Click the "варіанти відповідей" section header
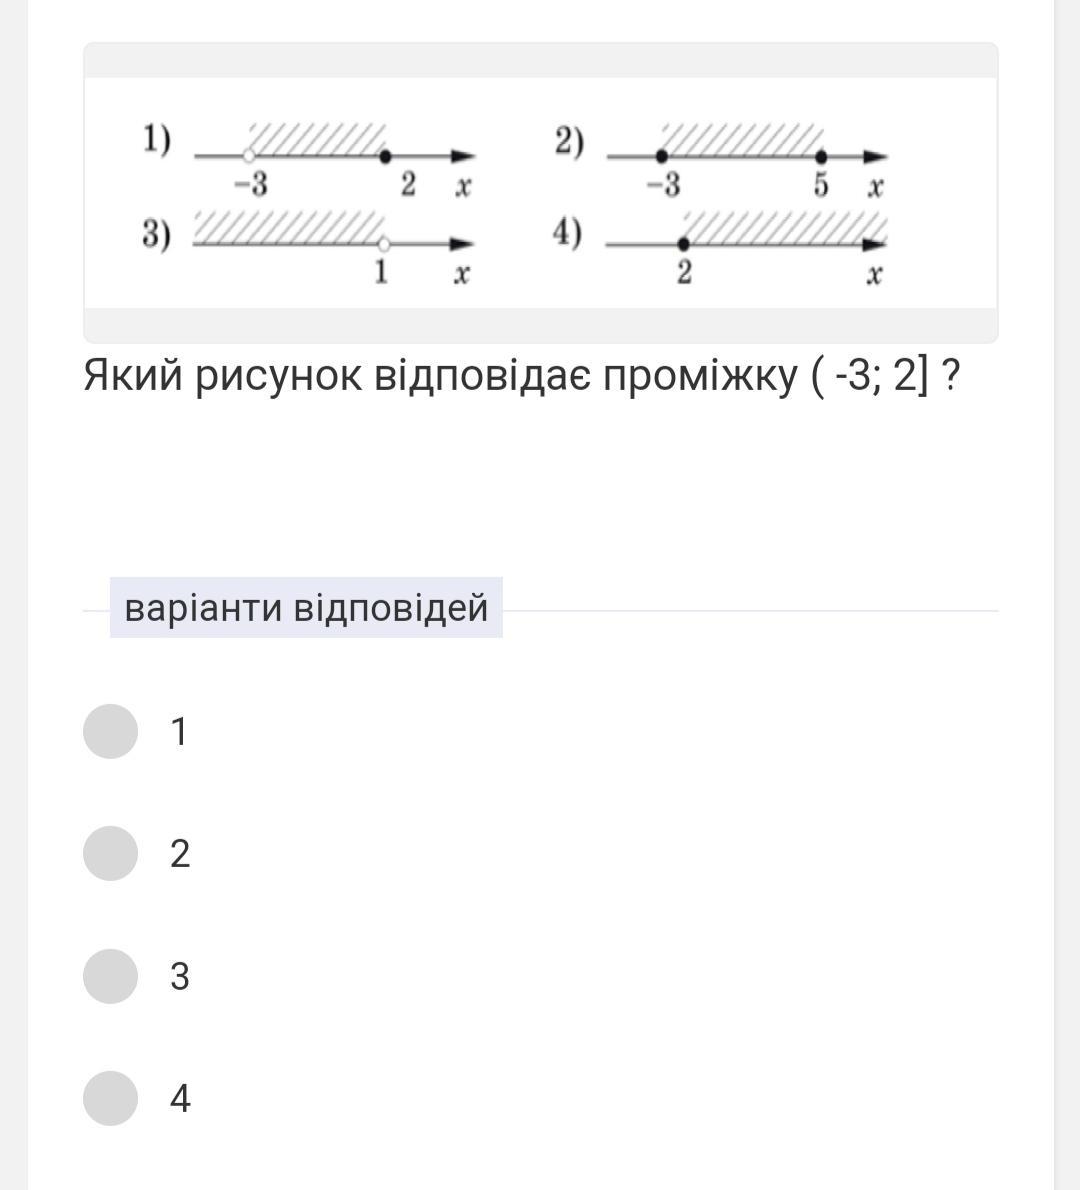Screen dimensions: 1080x1190 tap(306, 608)
